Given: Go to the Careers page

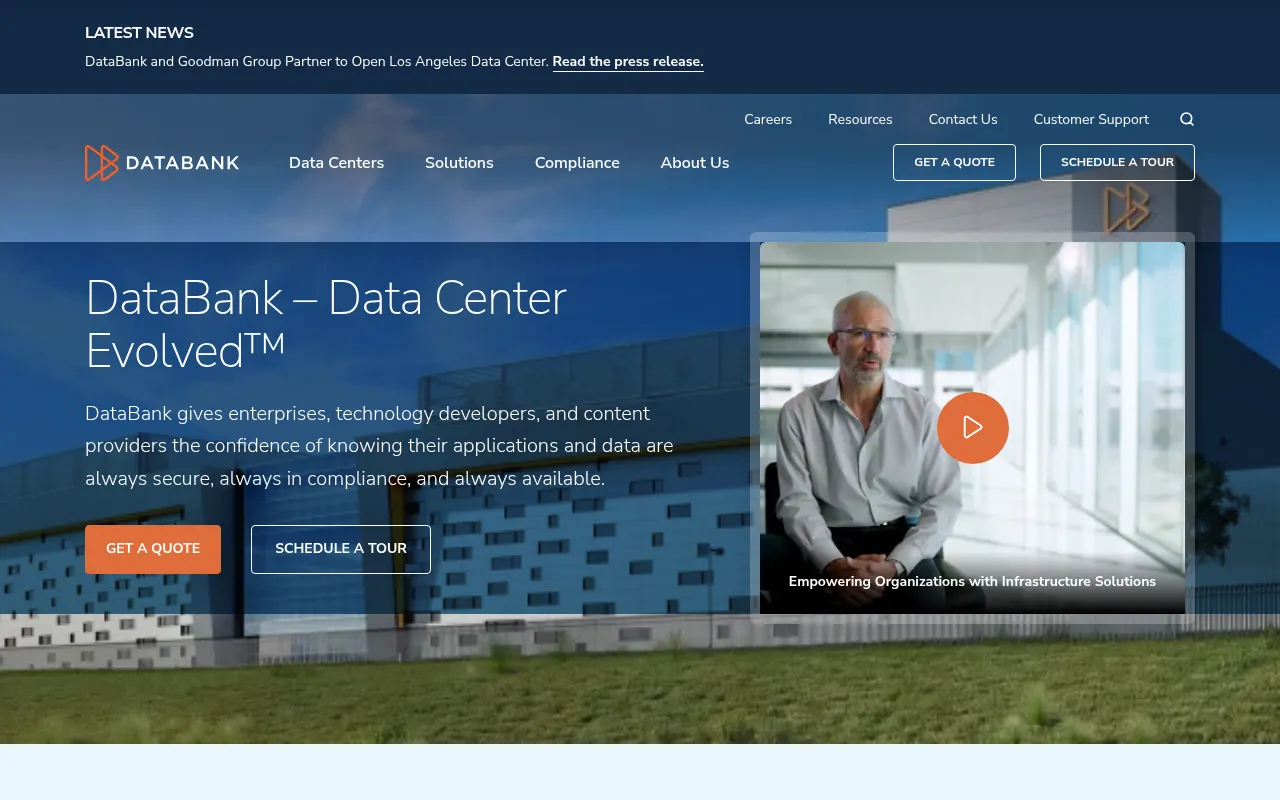Looking at the screenshot, I should 768,119.
